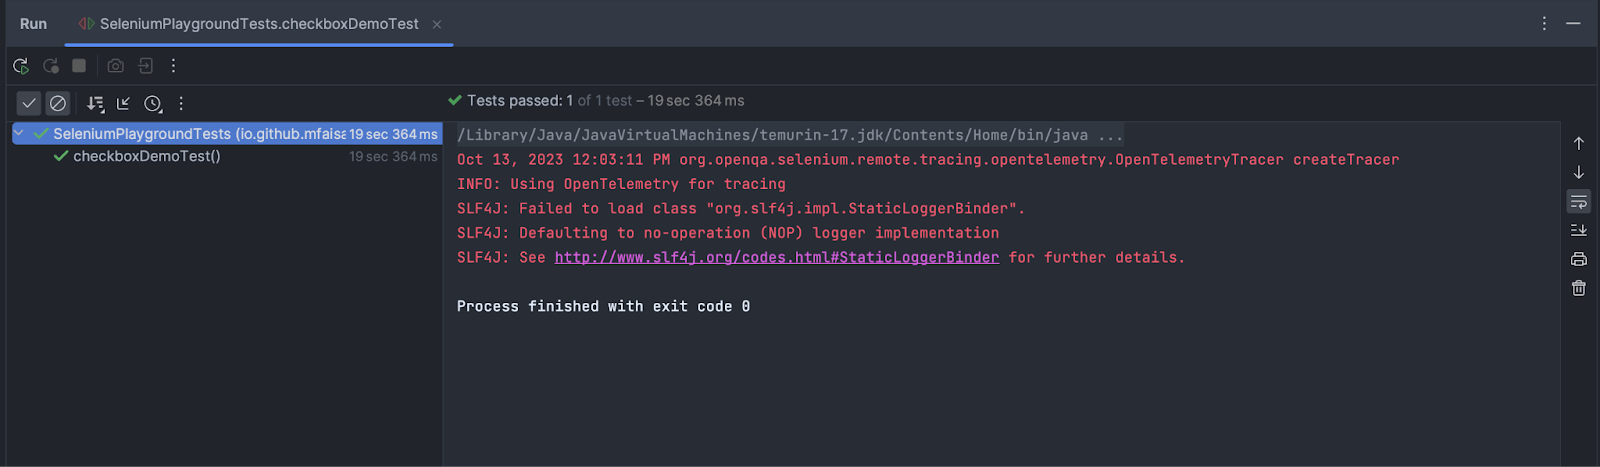Switch to the Run tool window label
This screenshot has width=1600, height=467.
click(x=33, y=24)
